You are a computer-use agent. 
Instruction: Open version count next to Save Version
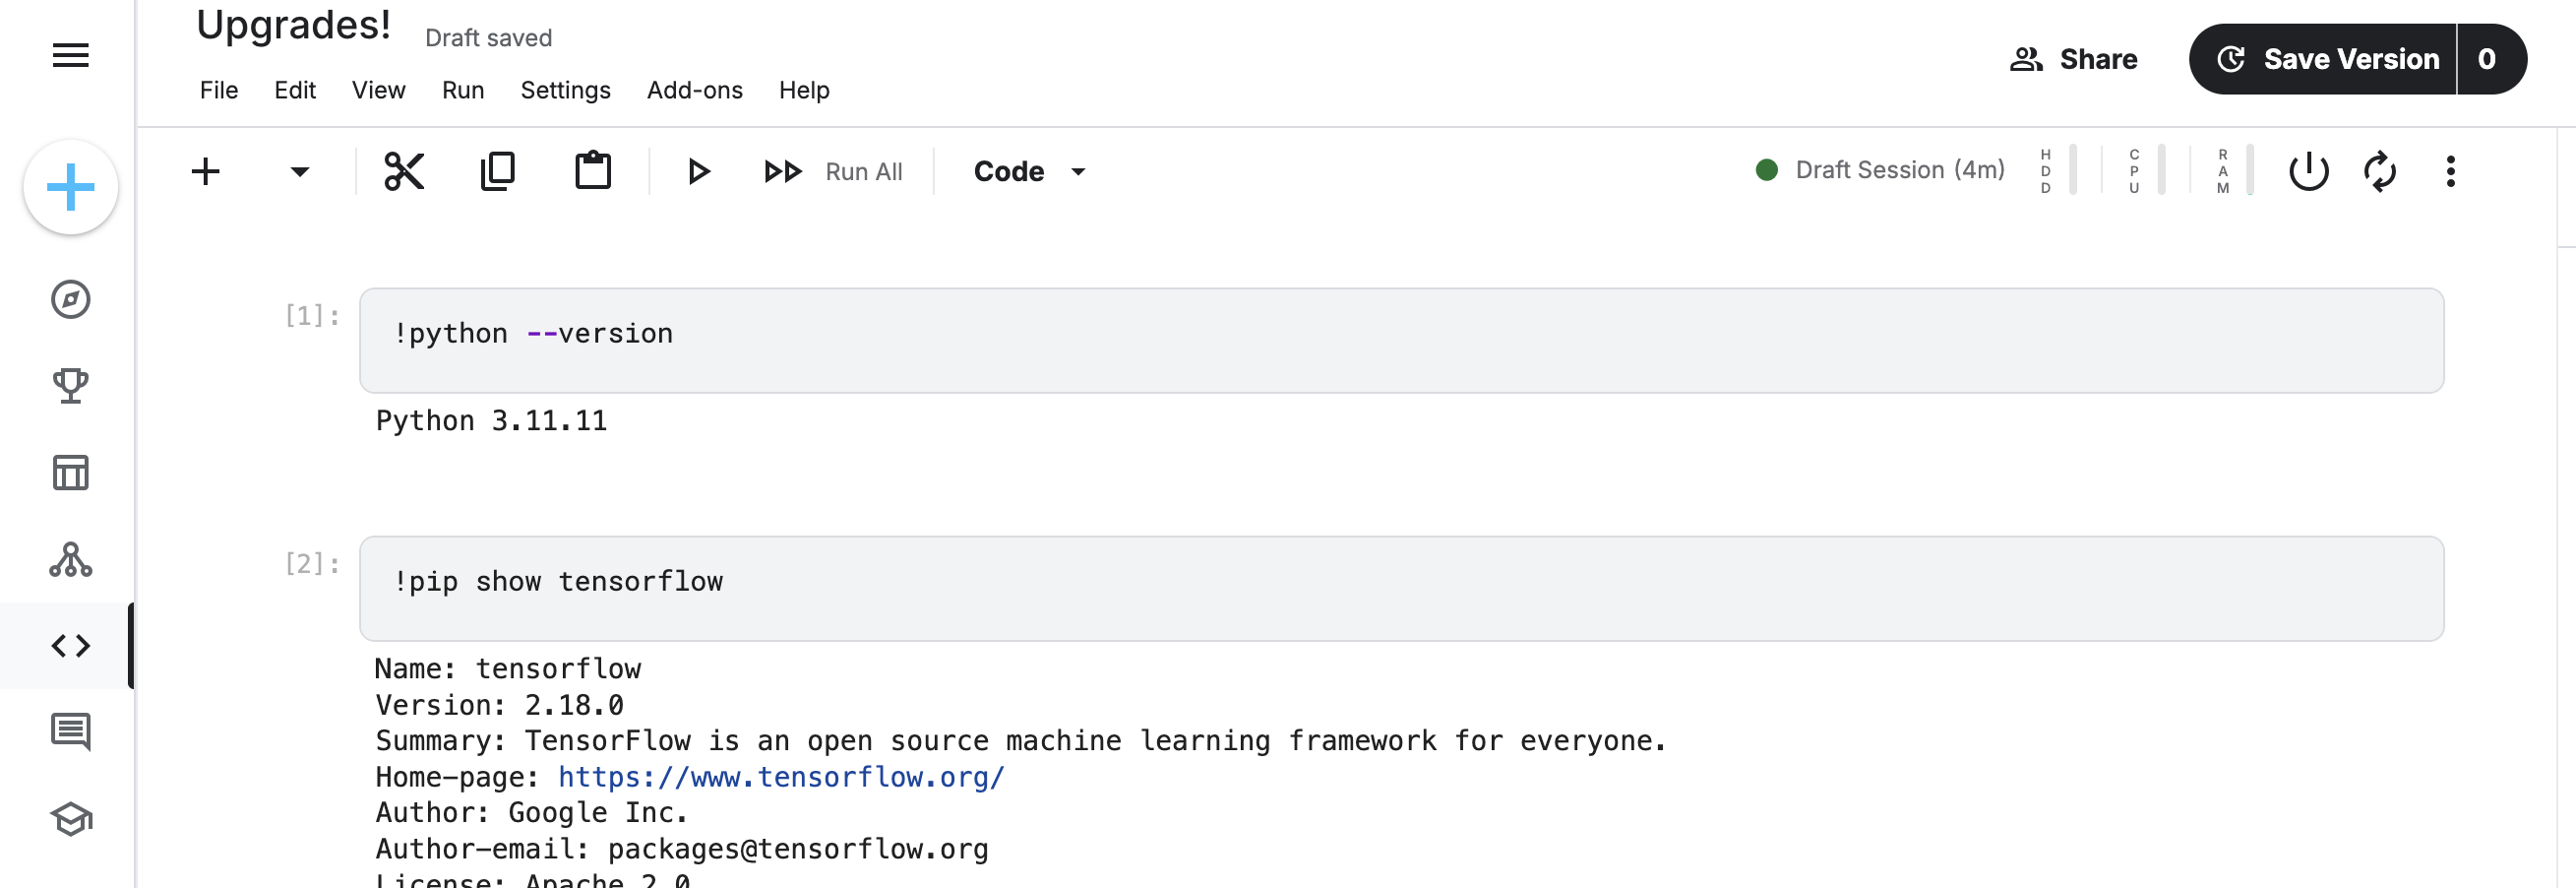pyautogui.click(x=2487, y=59)
